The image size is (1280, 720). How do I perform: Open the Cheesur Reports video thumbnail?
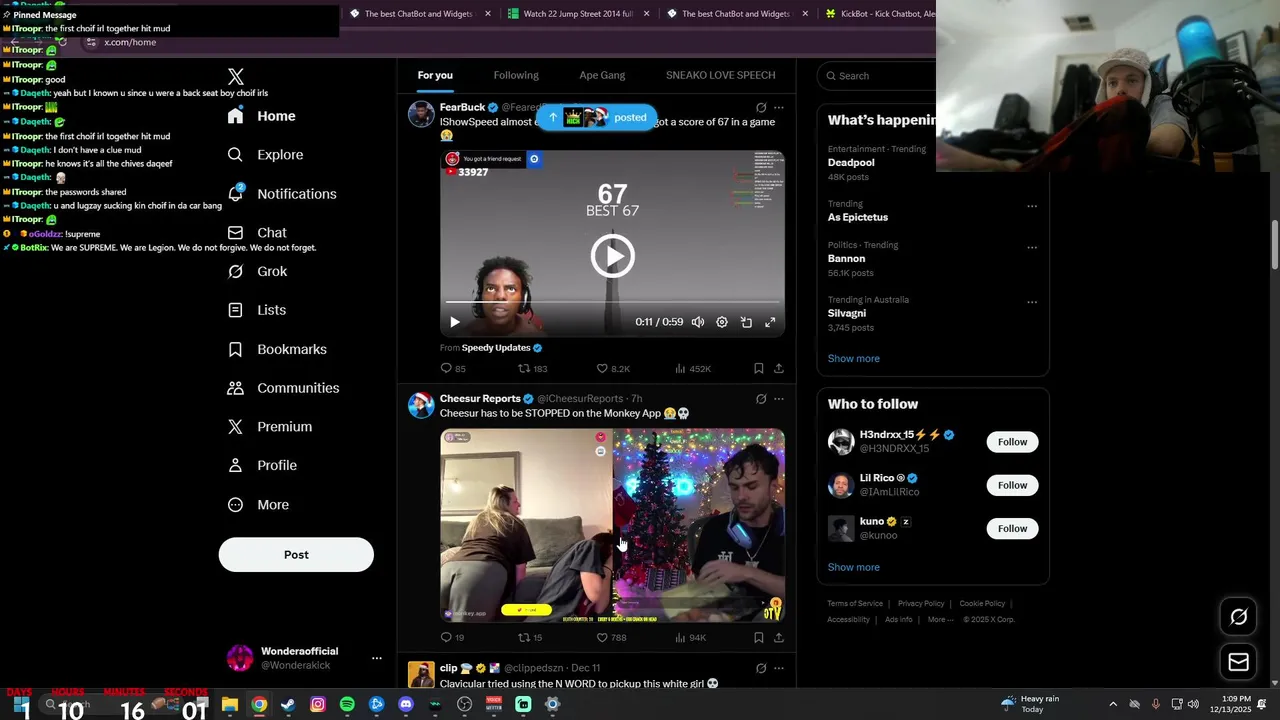612,526
